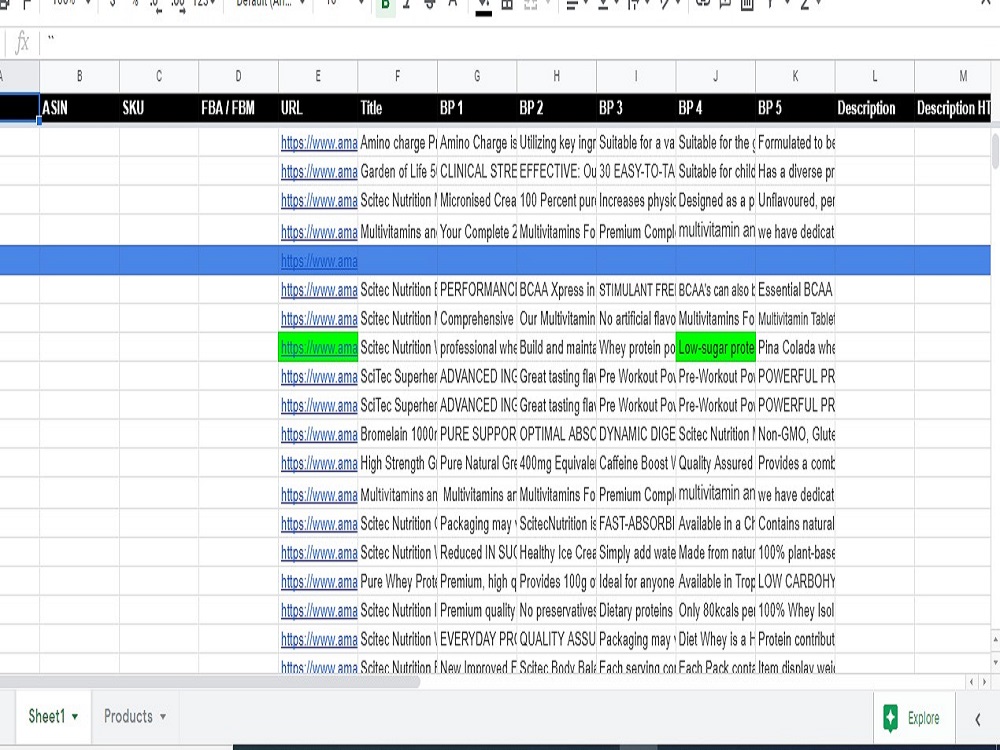Select the BP 1 header cell
Screen dimensions: 1000x750
tap(476, 108)
